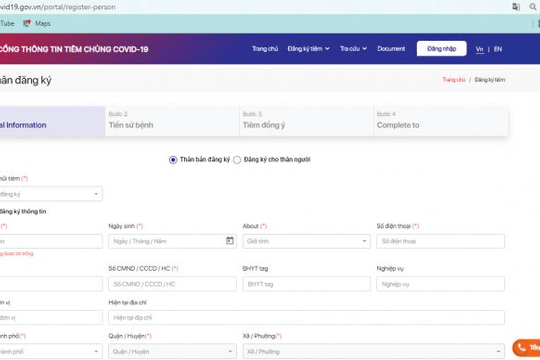Select step 4 Complete to tab
The width and height of the screenshot is (540, 360).
(441, 121)
